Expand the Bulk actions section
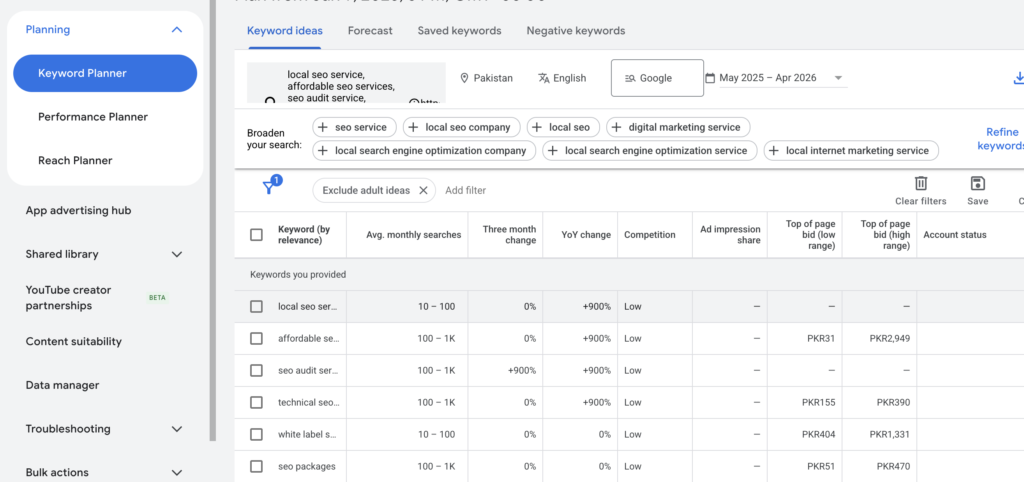The image size is (1024, 482). pos(176,472)
